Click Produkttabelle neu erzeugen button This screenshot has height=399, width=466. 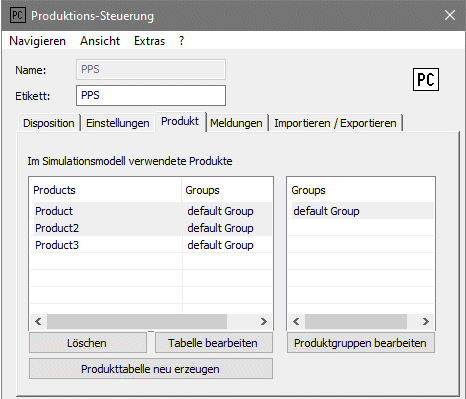click(x=151, y=369)
